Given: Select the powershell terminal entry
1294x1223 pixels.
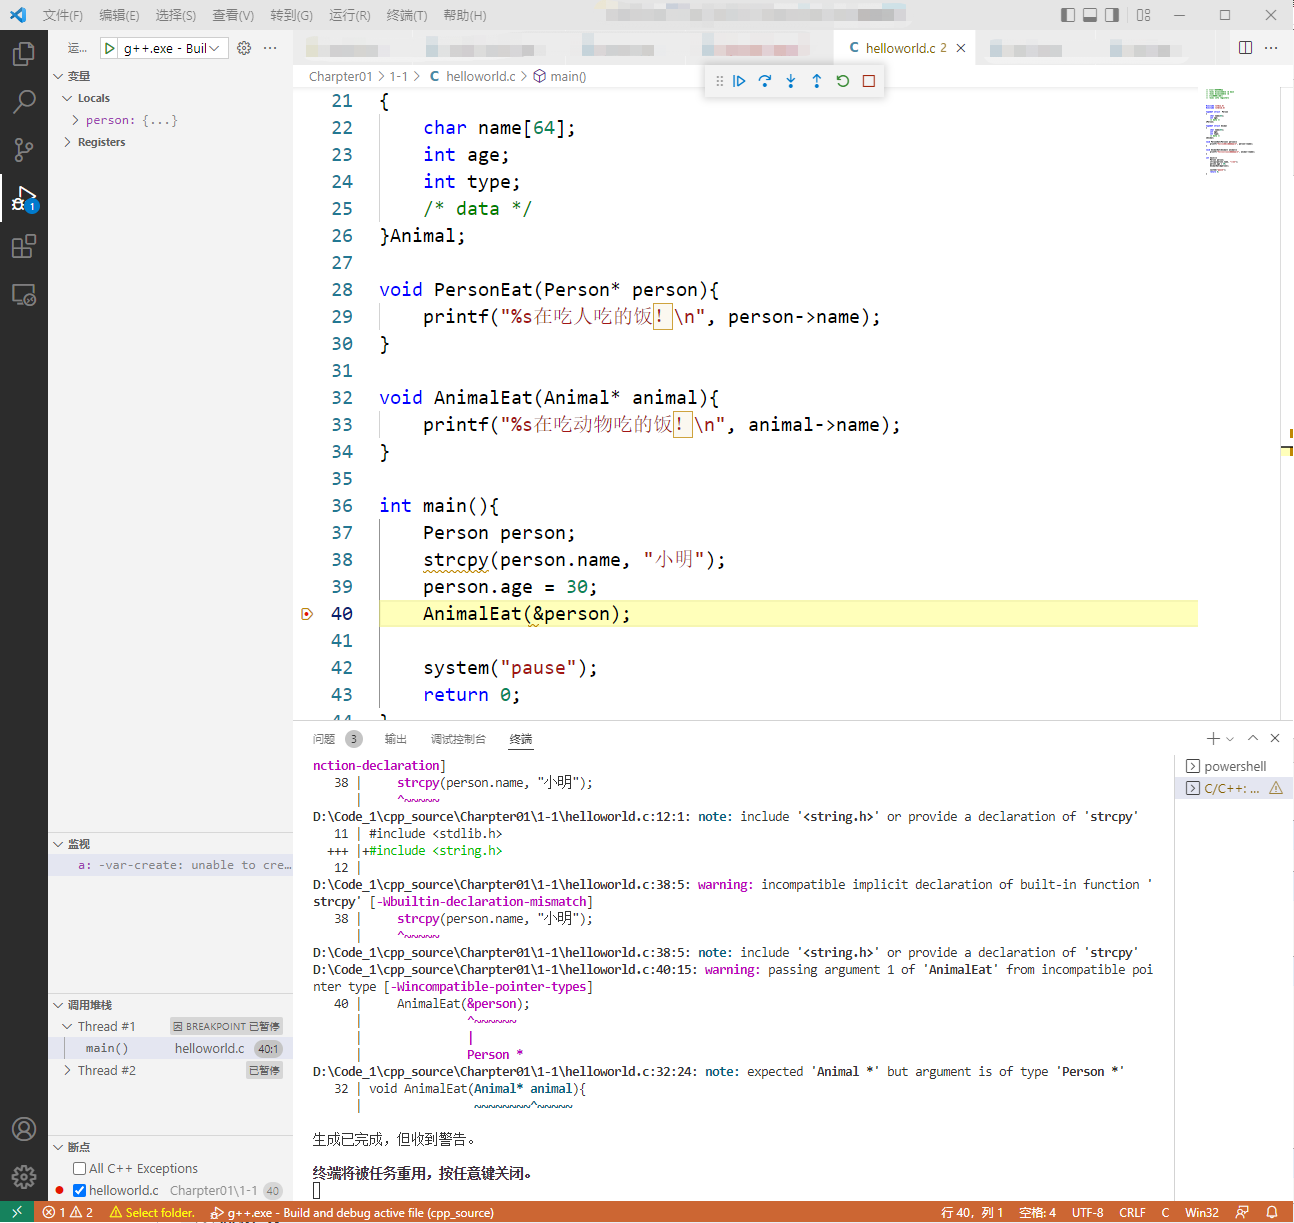Looking at the screenshot, I should coord(1234,766).
